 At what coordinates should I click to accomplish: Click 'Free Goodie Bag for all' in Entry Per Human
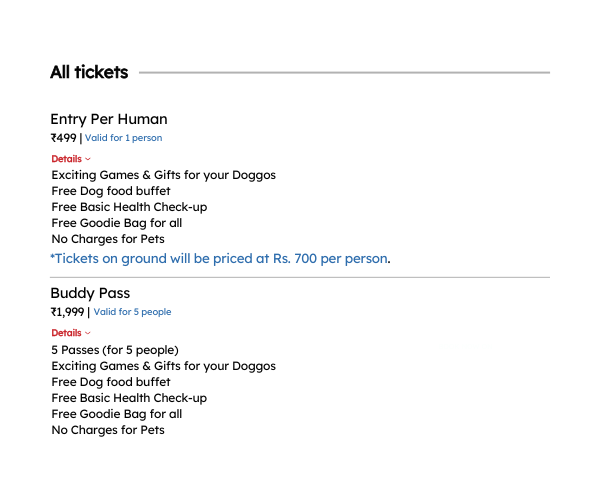(117, 223)
